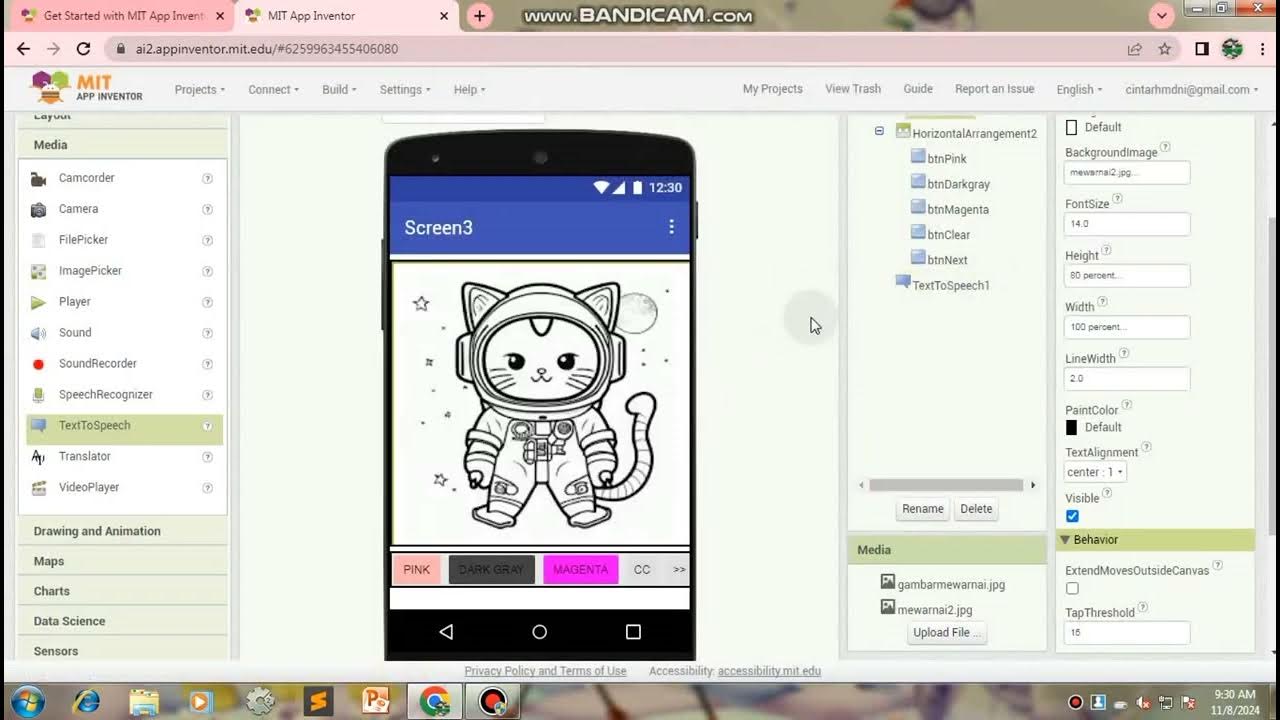Viewport: 1280px width, 720px height.
Task: Open Chrome from the taskbar
Action: click(435, 701)
